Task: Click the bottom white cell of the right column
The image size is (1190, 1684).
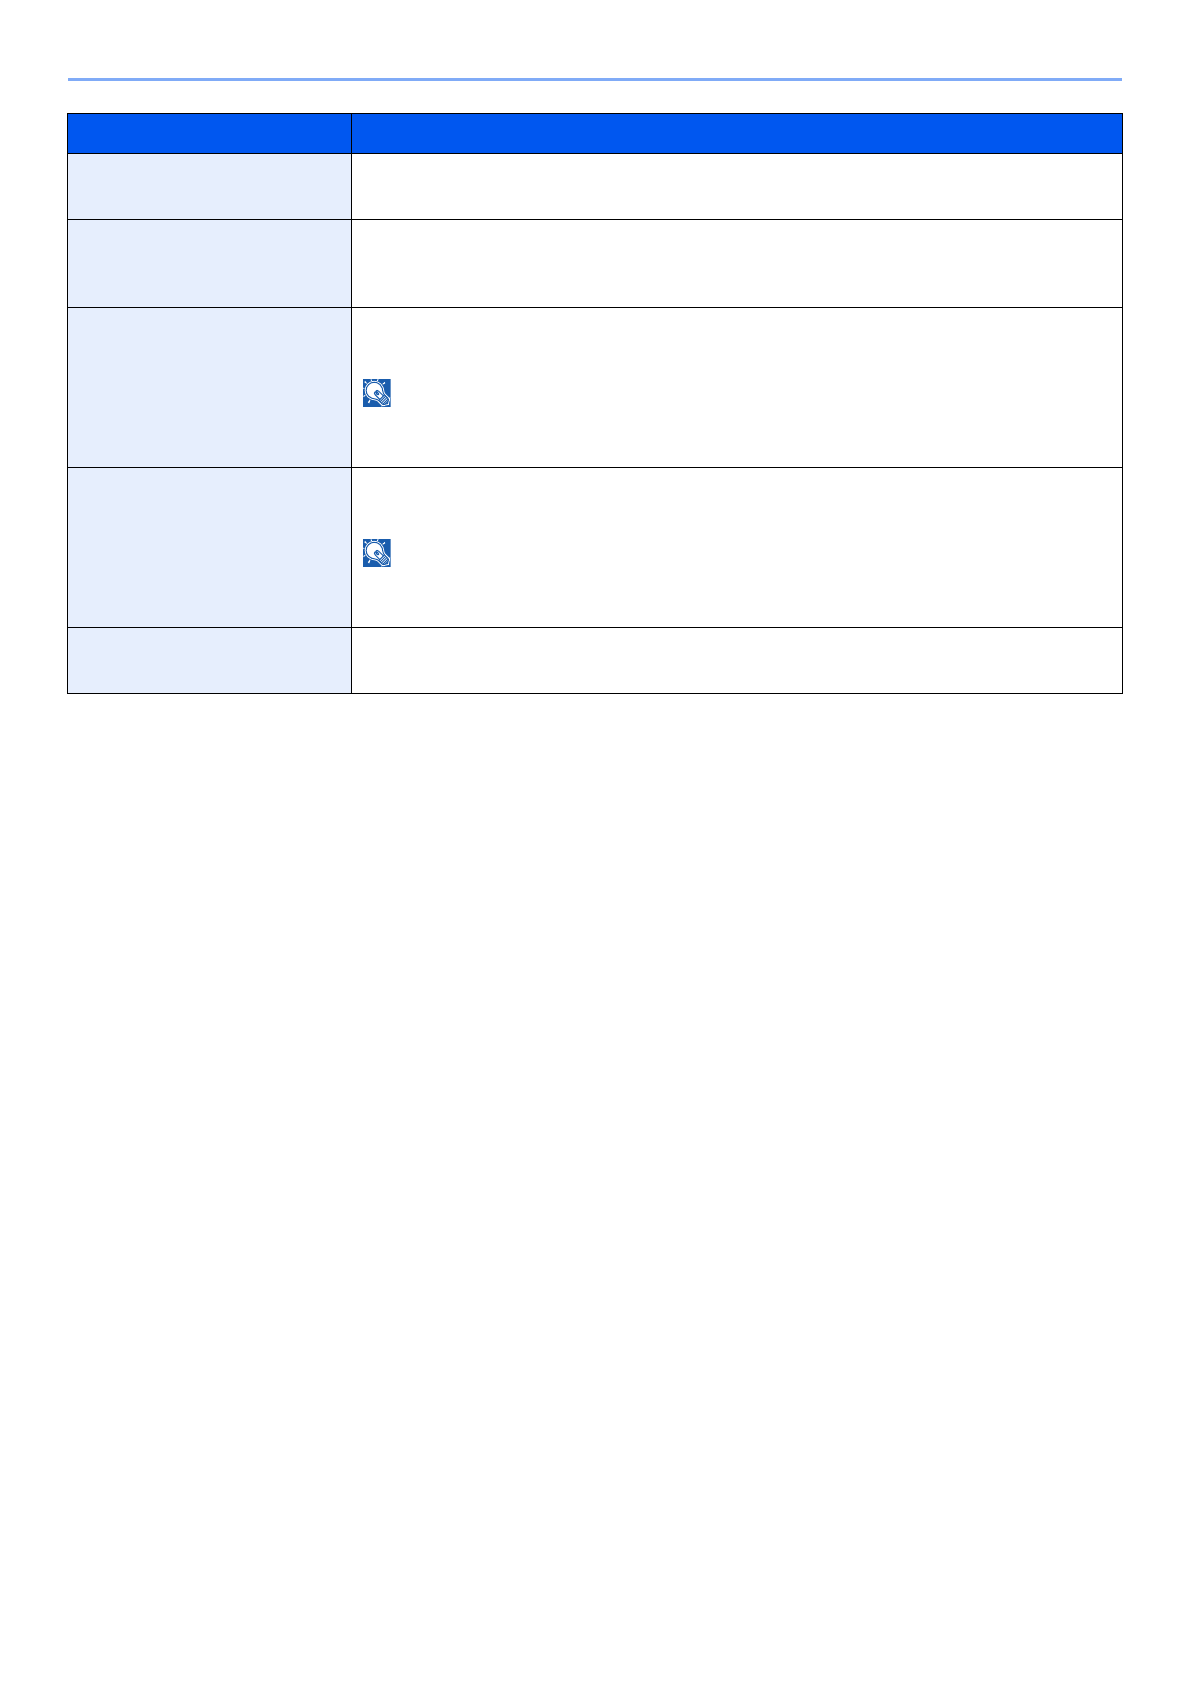Action: [736, 660]
